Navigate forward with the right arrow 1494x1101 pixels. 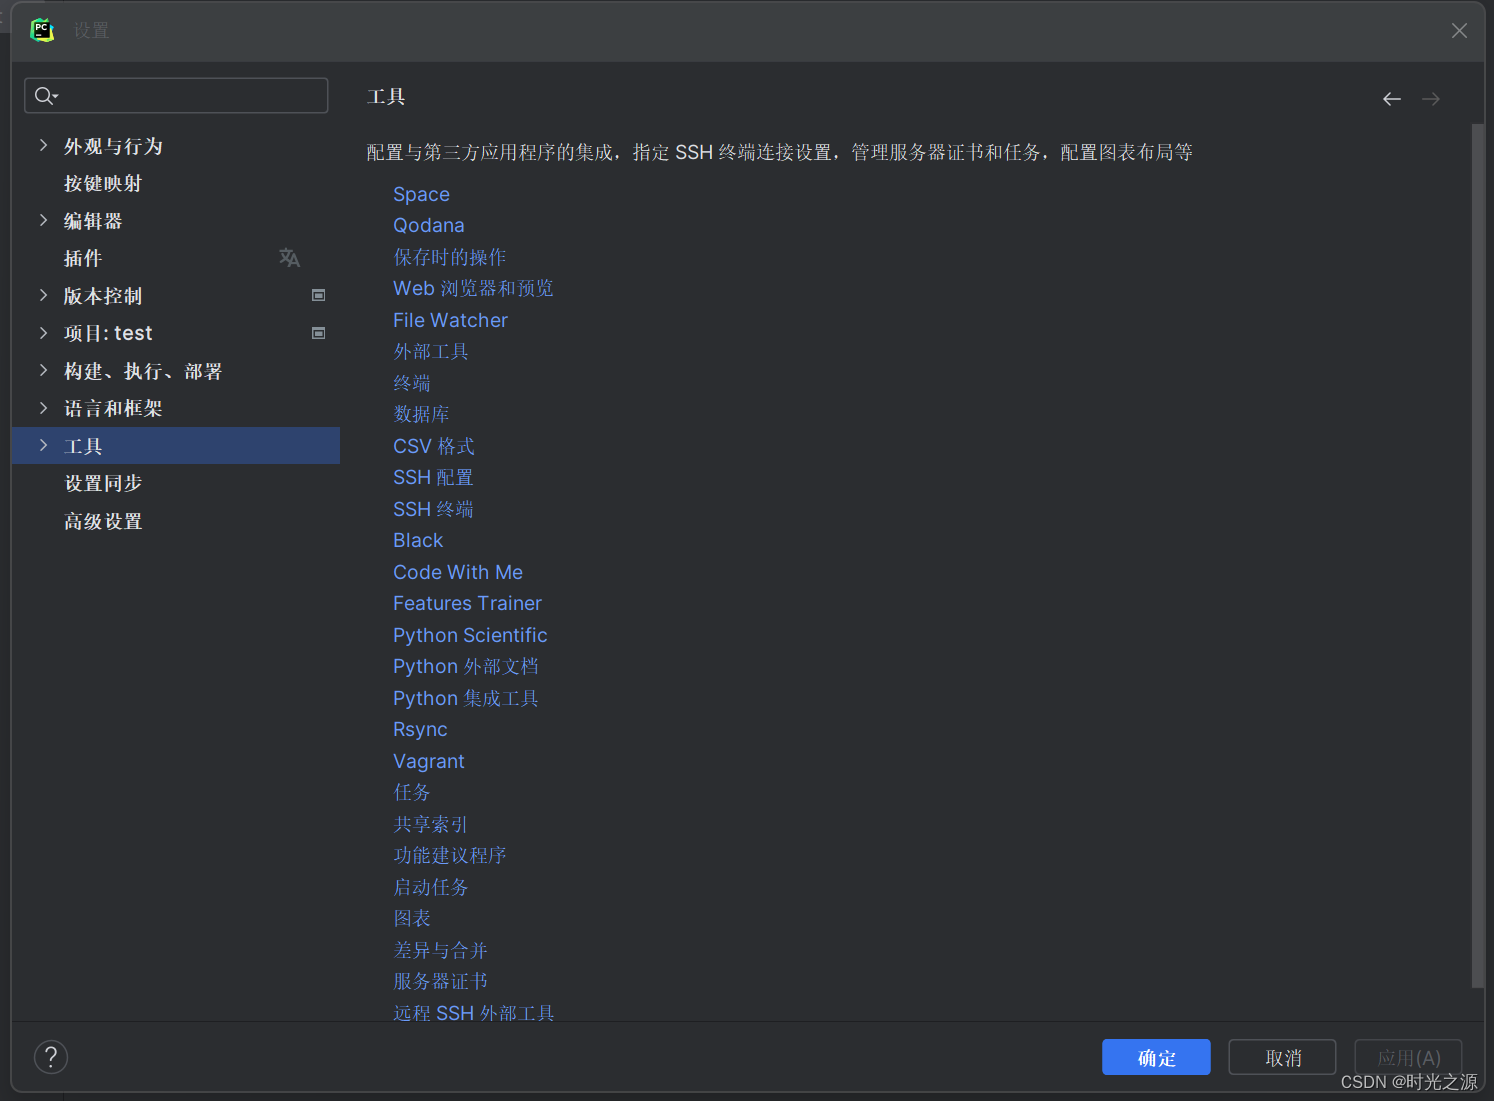point(1431,99)
